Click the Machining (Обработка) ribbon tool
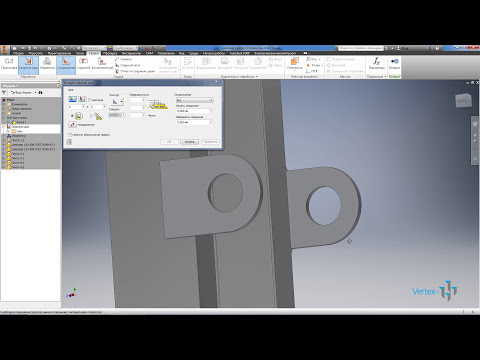 coord(47,63)
